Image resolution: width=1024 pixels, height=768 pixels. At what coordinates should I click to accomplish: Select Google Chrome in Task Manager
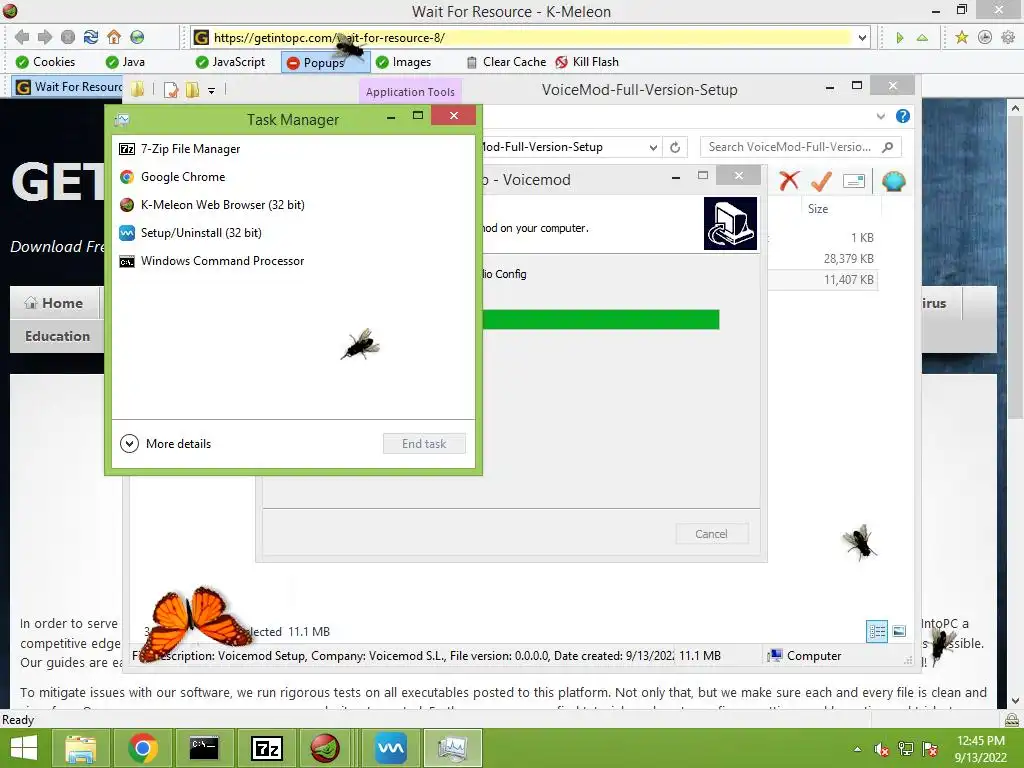coord(293,177)
